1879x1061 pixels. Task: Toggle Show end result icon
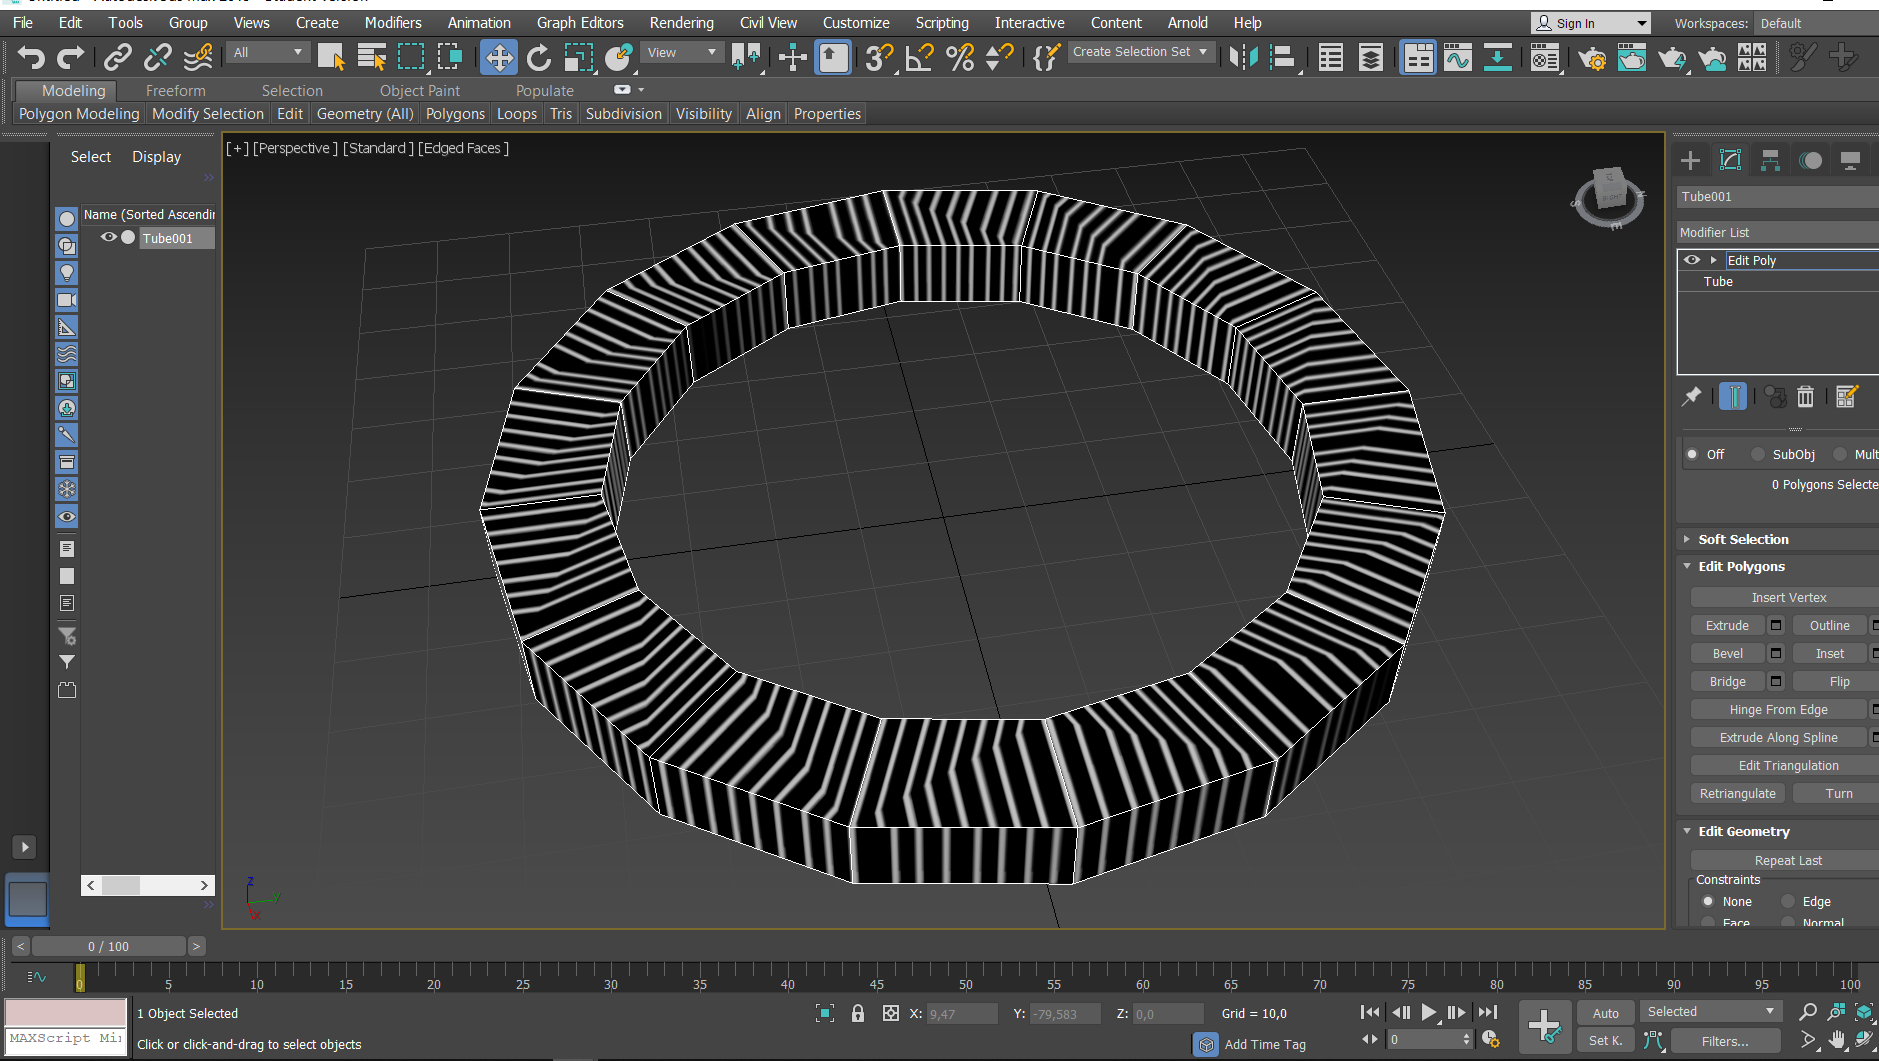click(1733, 397)
